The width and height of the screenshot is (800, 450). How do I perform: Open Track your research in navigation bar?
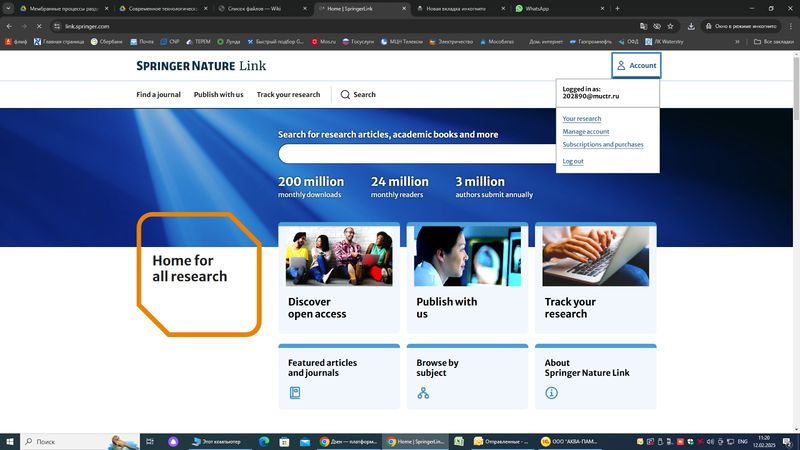(x=288, y=94)
